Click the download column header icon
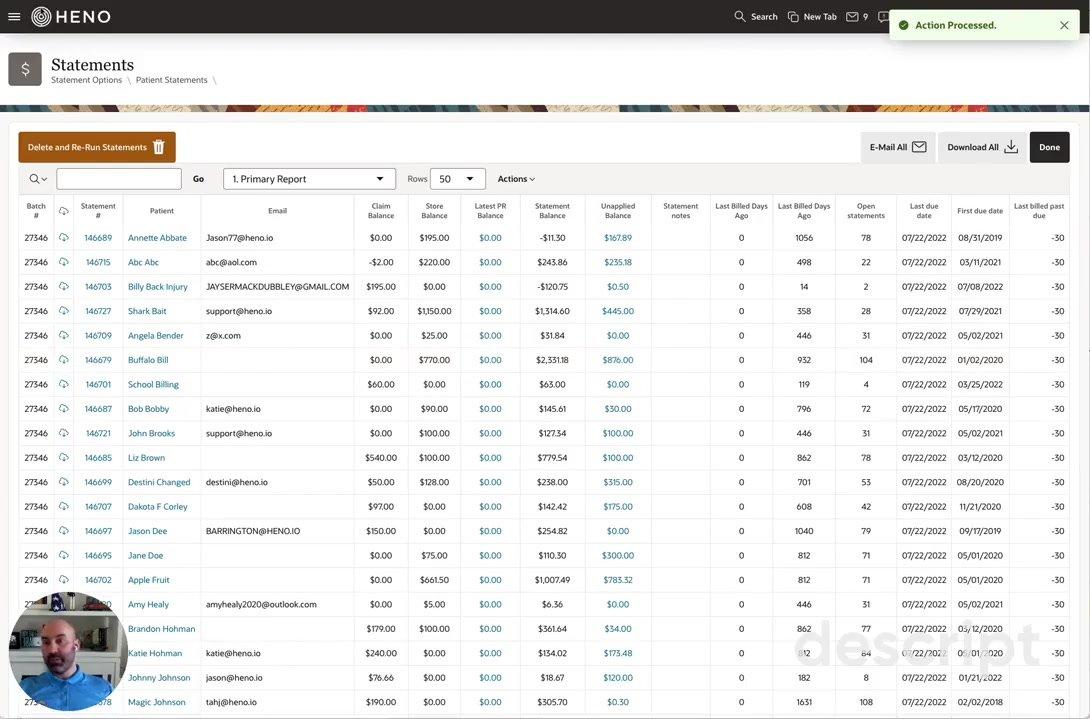1090x719 pixels. click(x=64, y=211)
